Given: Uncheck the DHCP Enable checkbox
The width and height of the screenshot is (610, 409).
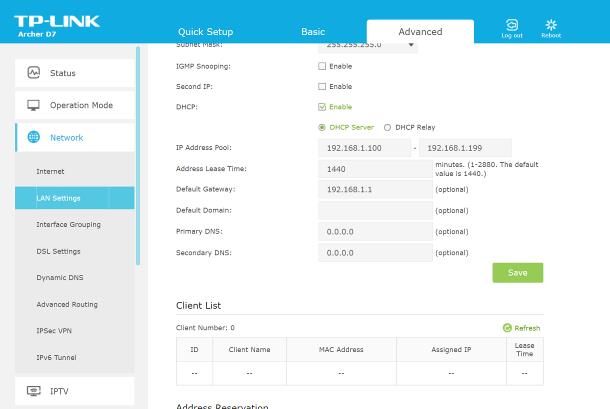Looking at the screenshot, I should click(x=322, y=107).
